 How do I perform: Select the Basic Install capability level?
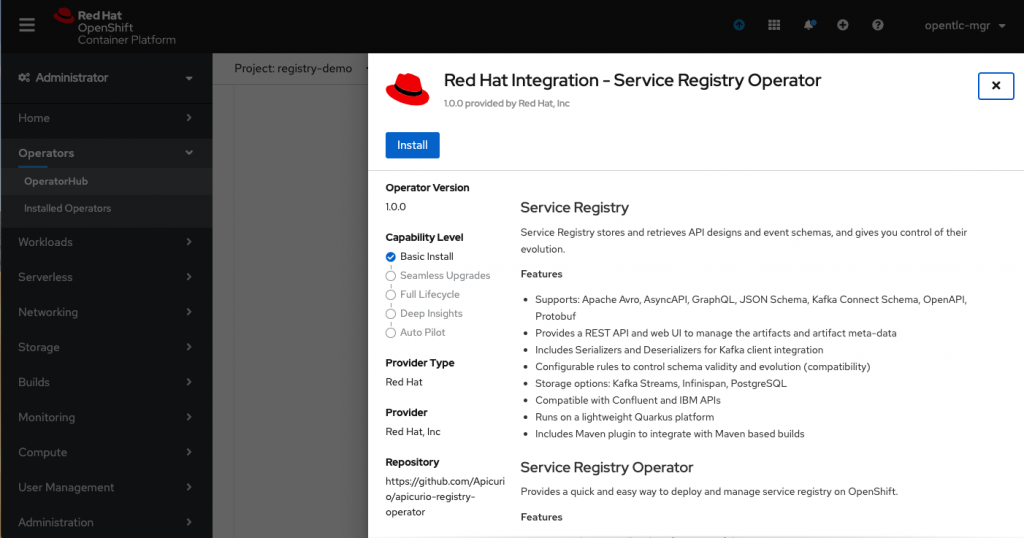[x=419, y=257]
